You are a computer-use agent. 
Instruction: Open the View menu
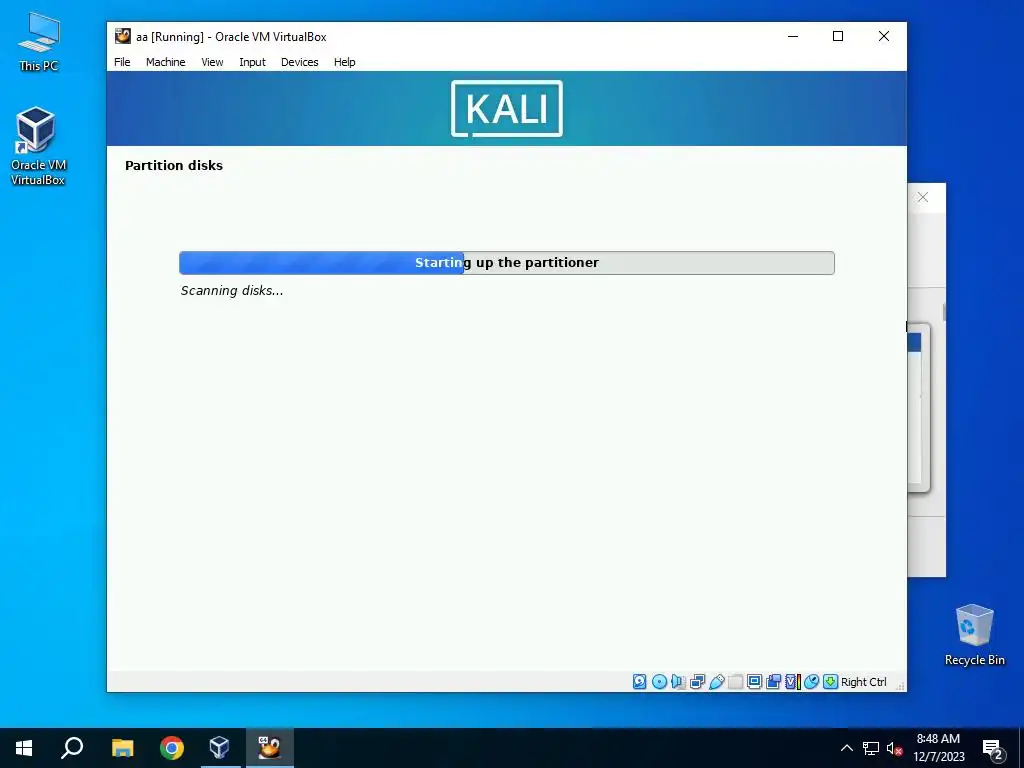(212, 62)
